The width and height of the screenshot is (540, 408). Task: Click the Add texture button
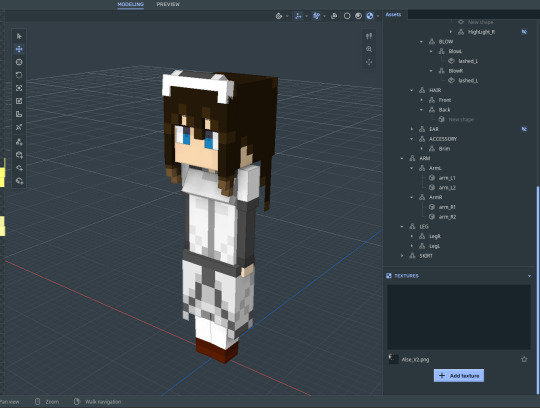pyautogui.click(x=459, y=376)
